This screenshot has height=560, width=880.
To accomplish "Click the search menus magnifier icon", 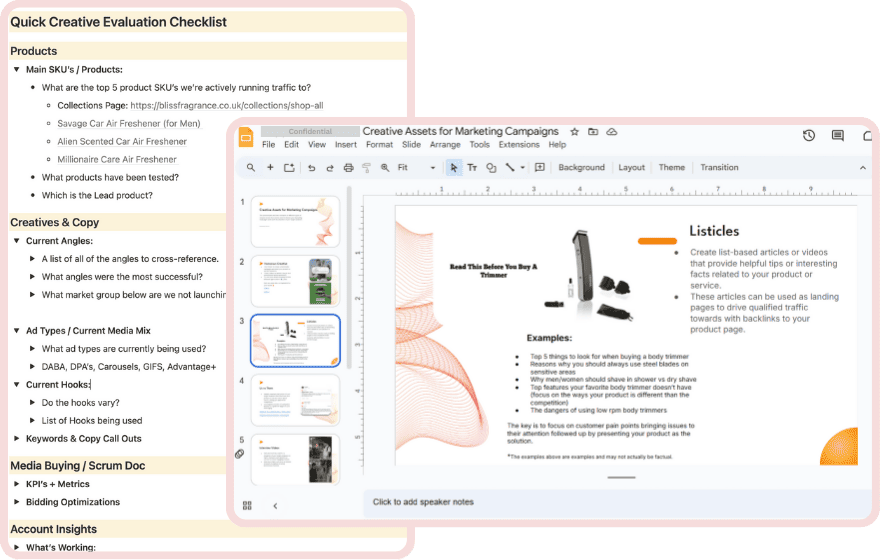I will coord(251,167).
